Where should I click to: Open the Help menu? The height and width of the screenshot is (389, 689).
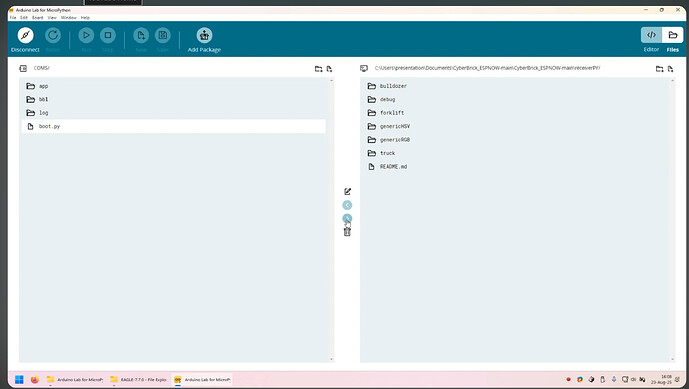click(x=85, y=18)
